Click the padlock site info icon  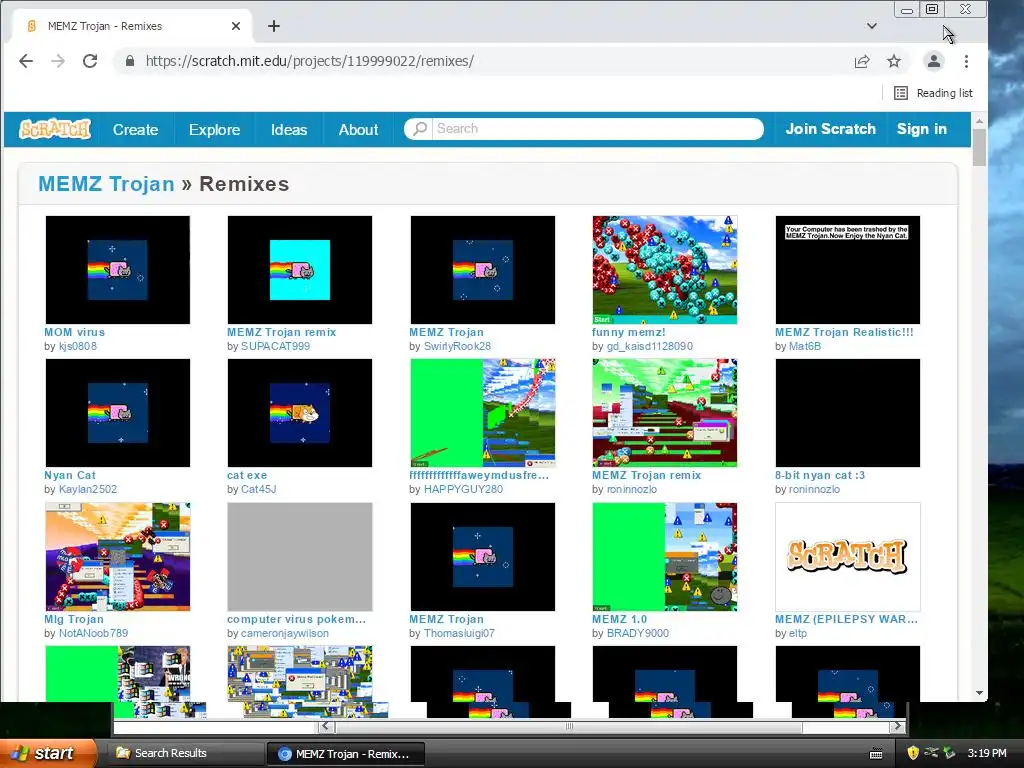point(130,61)
